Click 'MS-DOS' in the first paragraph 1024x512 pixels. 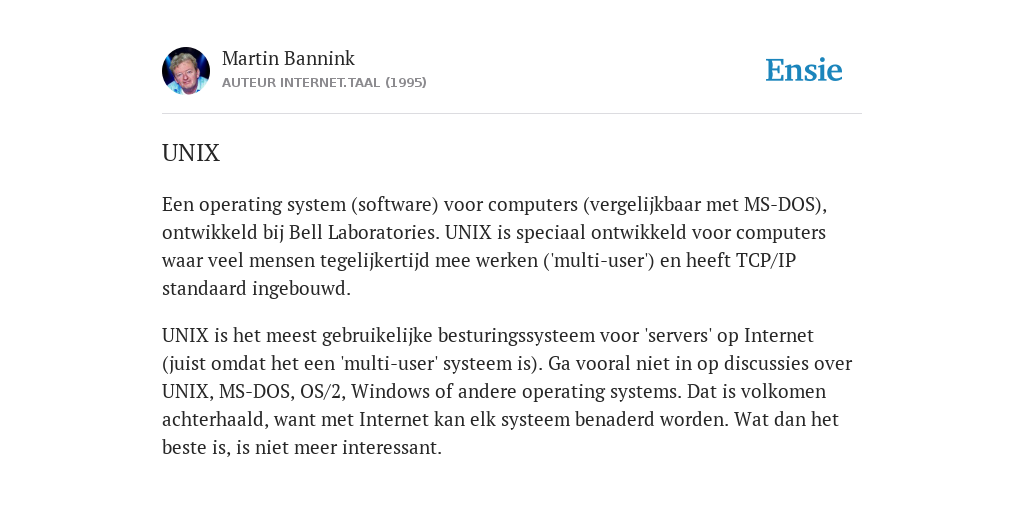[781, 204]
